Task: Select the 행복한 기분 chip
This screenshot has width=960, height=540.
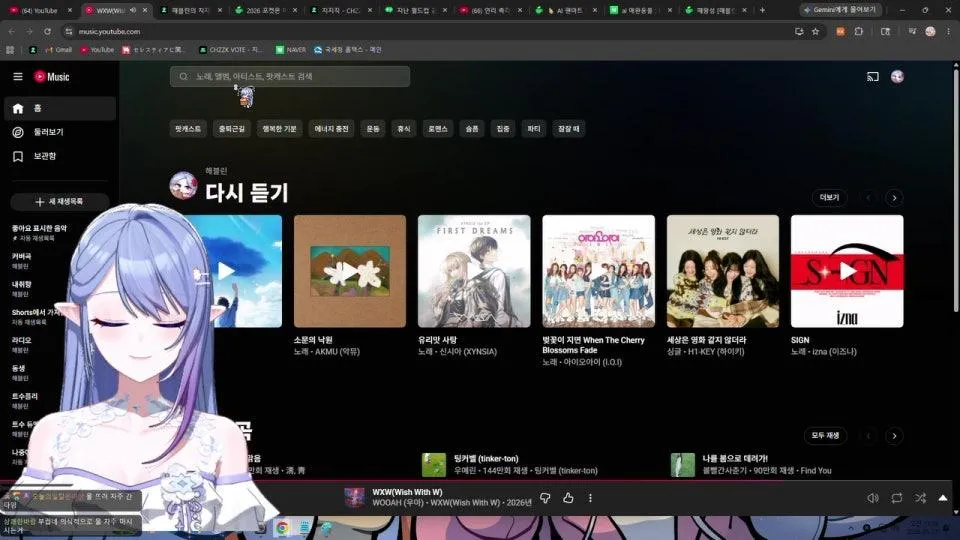Action: click(279, 129)
